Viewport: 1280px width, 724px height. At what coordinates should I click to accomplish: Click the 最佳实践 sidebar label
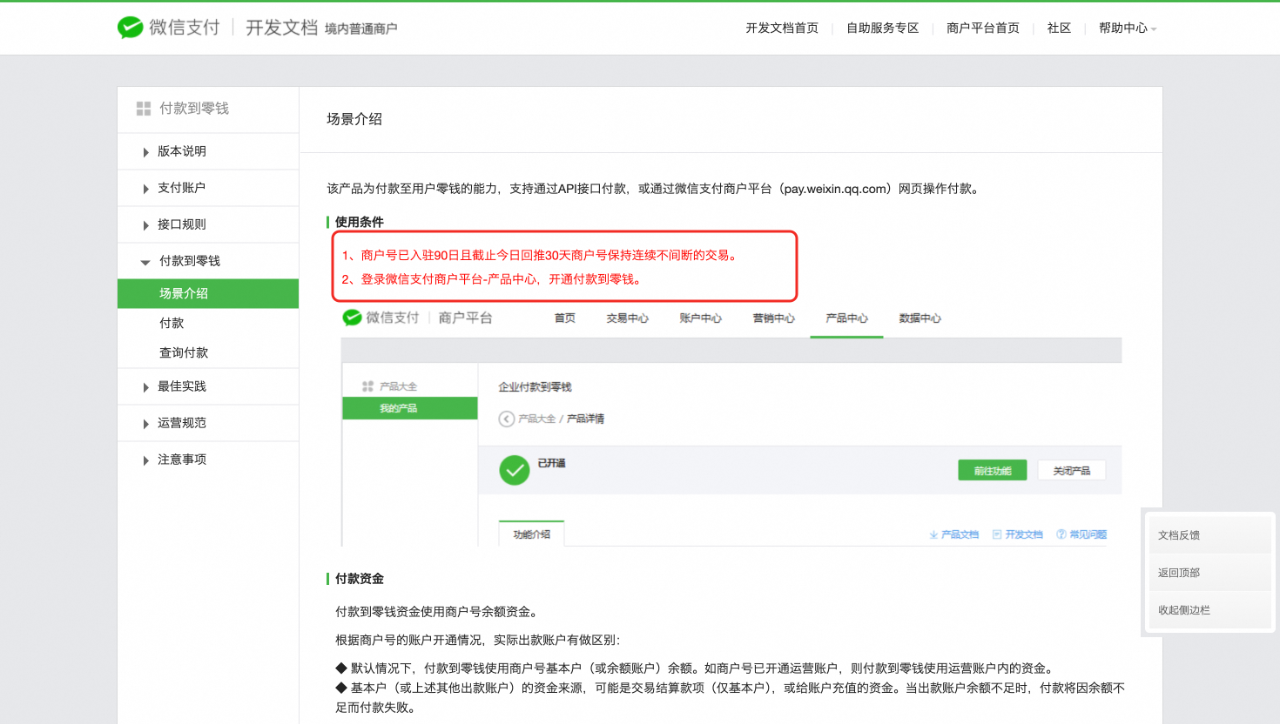(182, 386)
